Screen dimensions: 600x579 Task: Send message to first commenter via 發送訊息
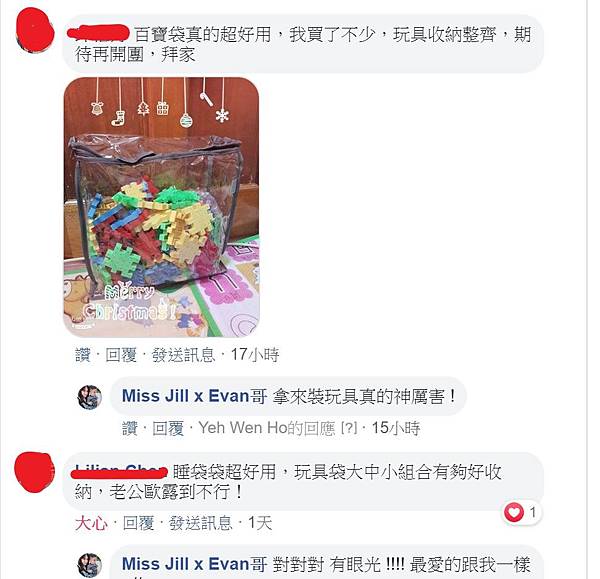[183, 355]
